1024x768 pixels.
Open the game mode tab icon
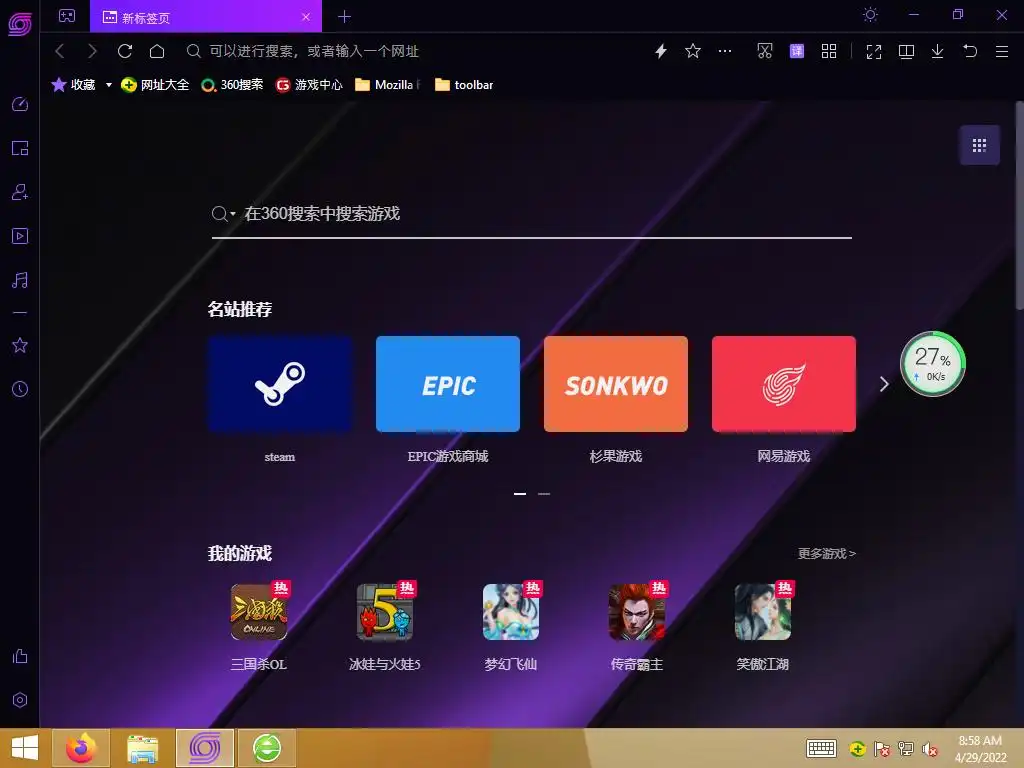67,16
